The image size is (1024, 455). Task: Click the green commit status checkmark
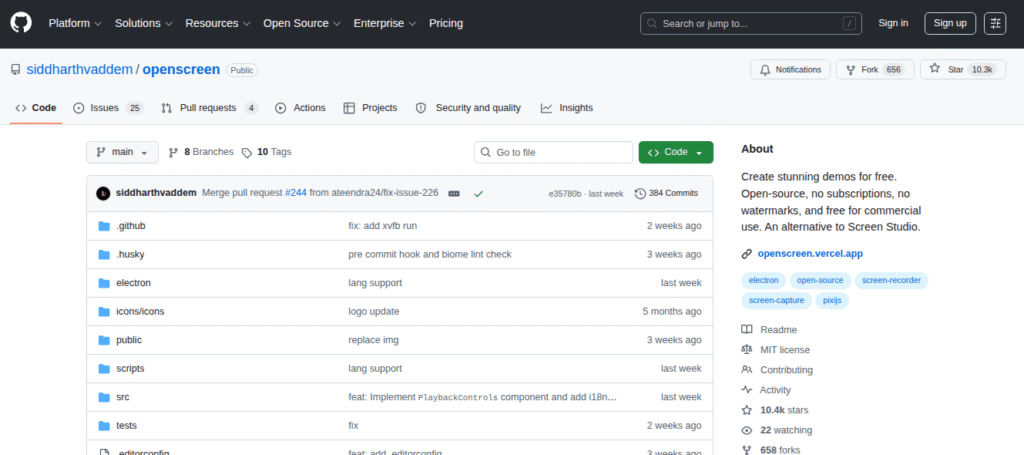tap(479, 193)
